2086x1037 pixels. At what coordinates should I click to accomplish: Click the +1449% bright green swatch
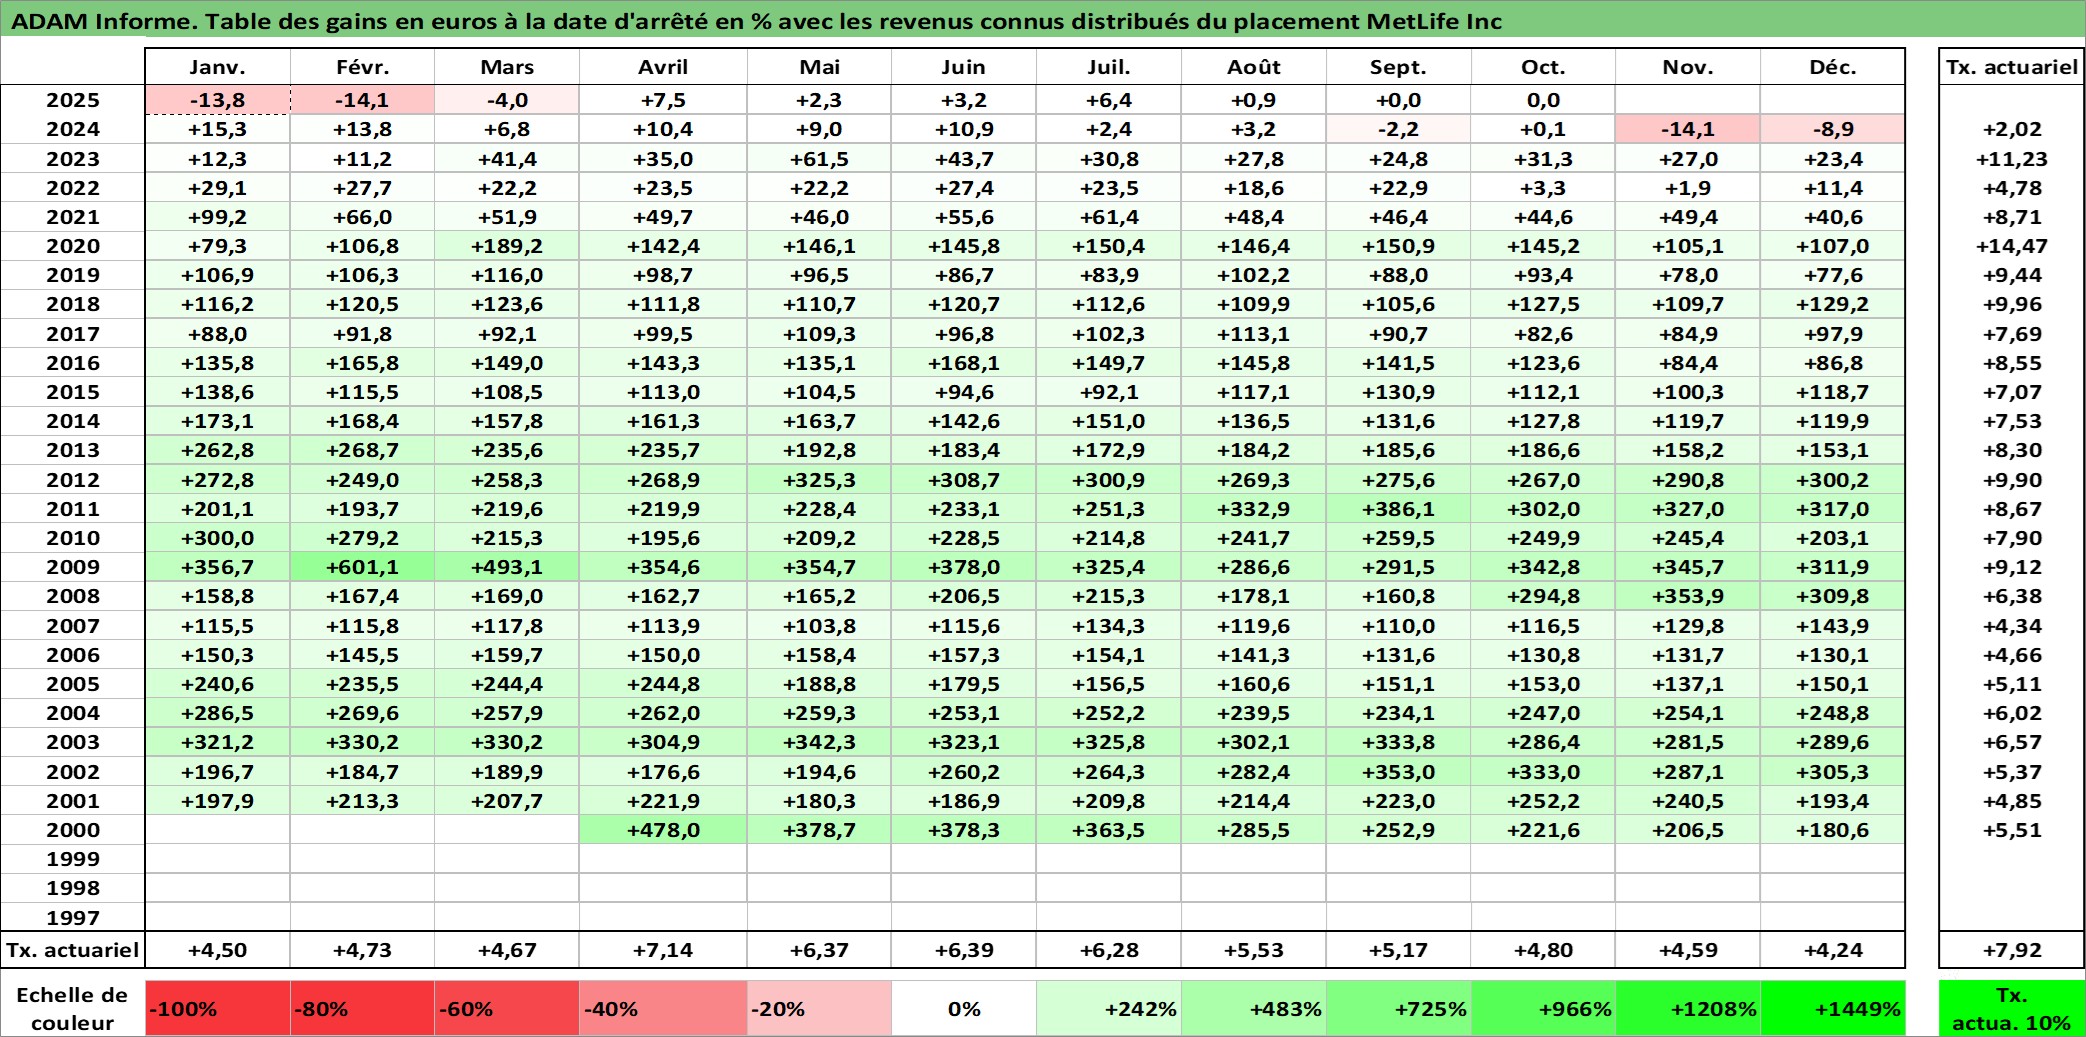point(1833,1008)
